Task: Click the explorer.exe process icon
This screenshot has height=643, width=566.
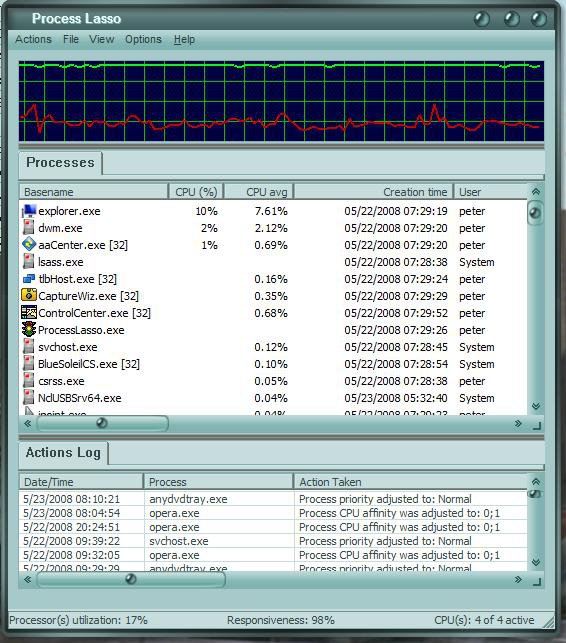Action: tap(29, 211)
